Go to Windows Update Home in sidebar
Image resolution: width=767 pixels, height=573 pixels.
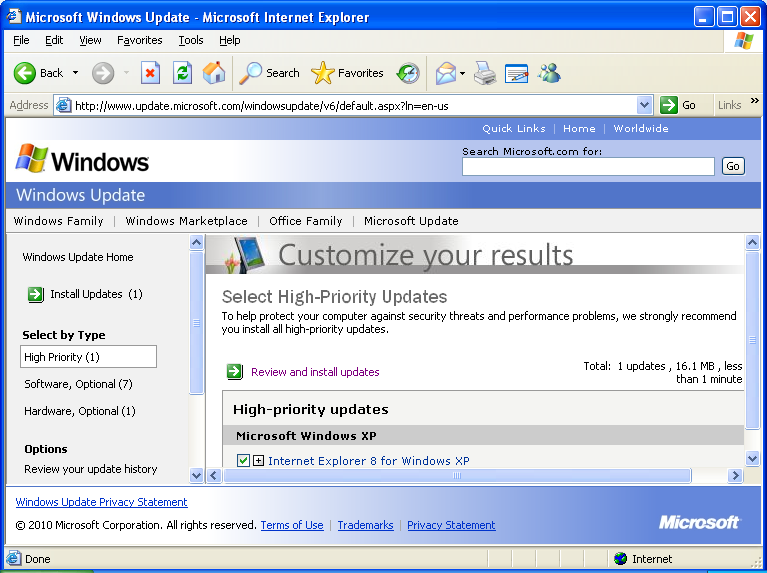[x=78, y=257]
